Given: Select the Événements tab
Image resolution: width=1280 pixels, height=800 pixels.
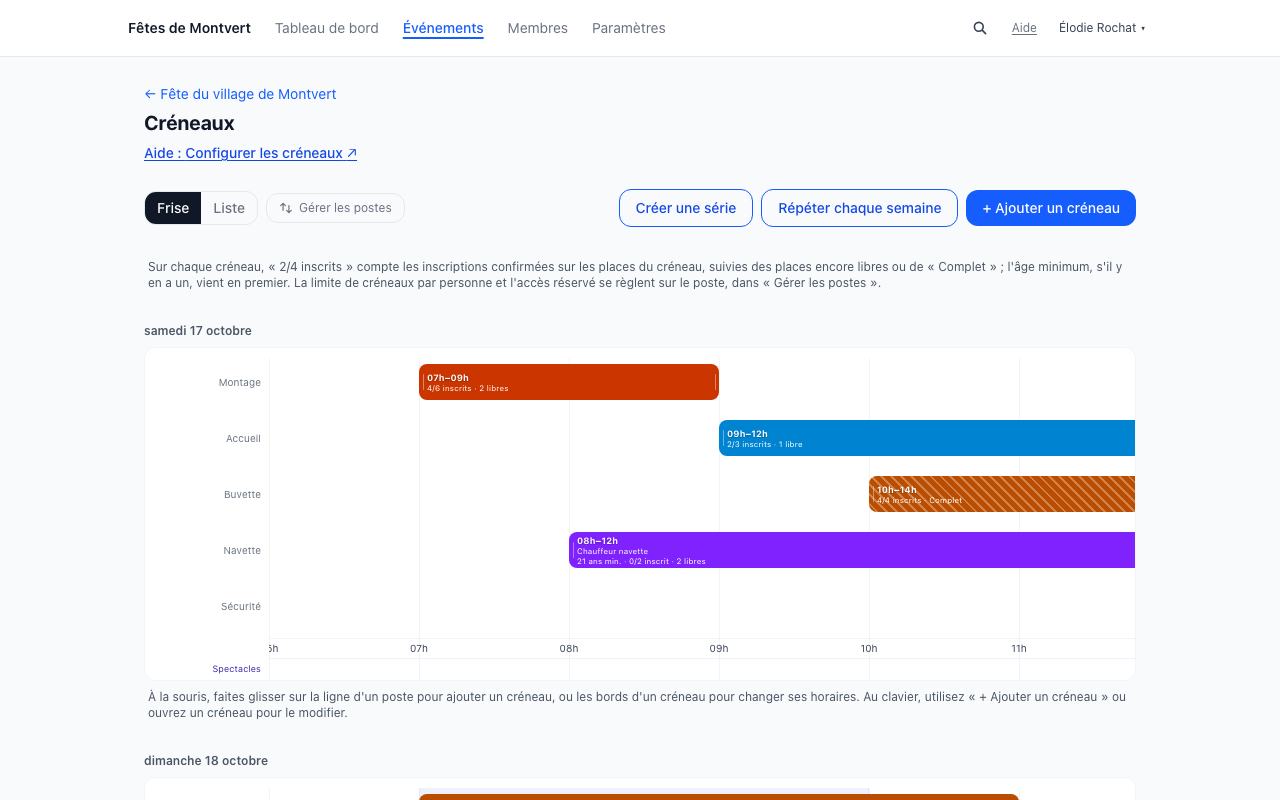Looking at the screenshot, I should 443,28.
